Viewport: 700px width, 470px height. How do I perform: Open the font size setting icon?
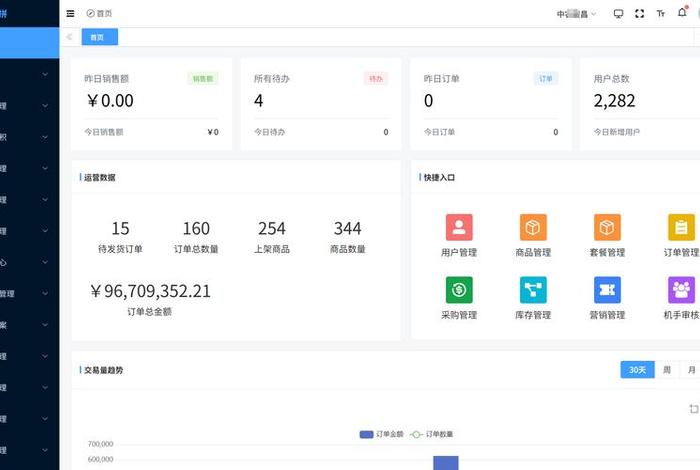pyautogui.click(x=661, y=13)
